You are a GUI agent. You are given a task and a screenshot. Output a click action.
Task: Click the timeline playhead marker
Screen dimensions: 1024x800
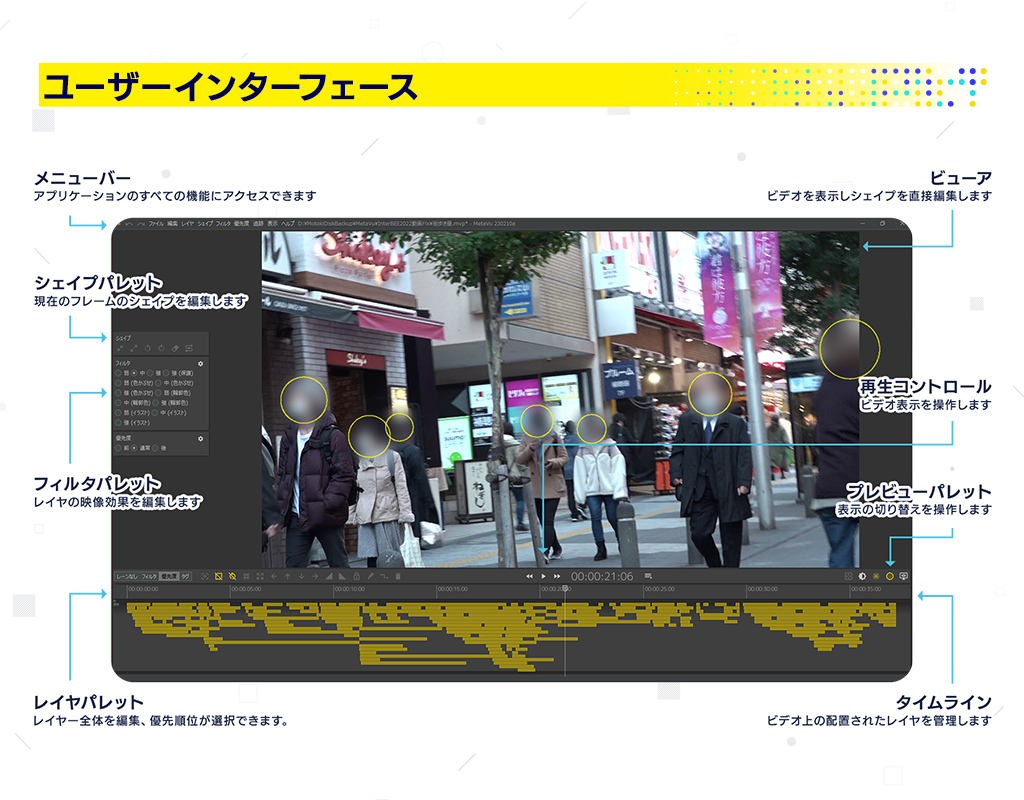pos(566,589)
